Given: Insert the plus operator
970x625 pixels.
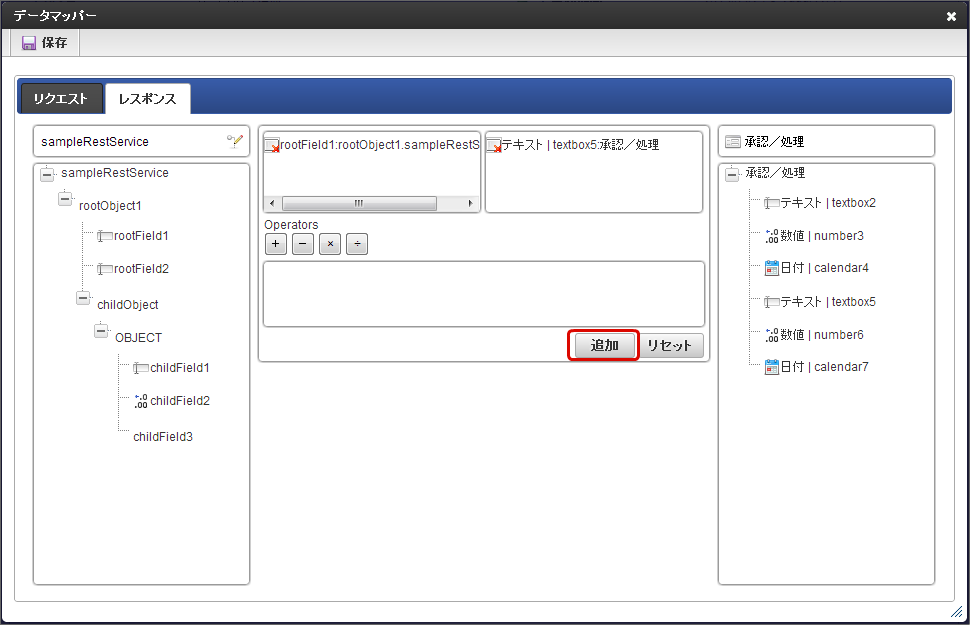Looking at the screenshot, I should coord(276,244).
